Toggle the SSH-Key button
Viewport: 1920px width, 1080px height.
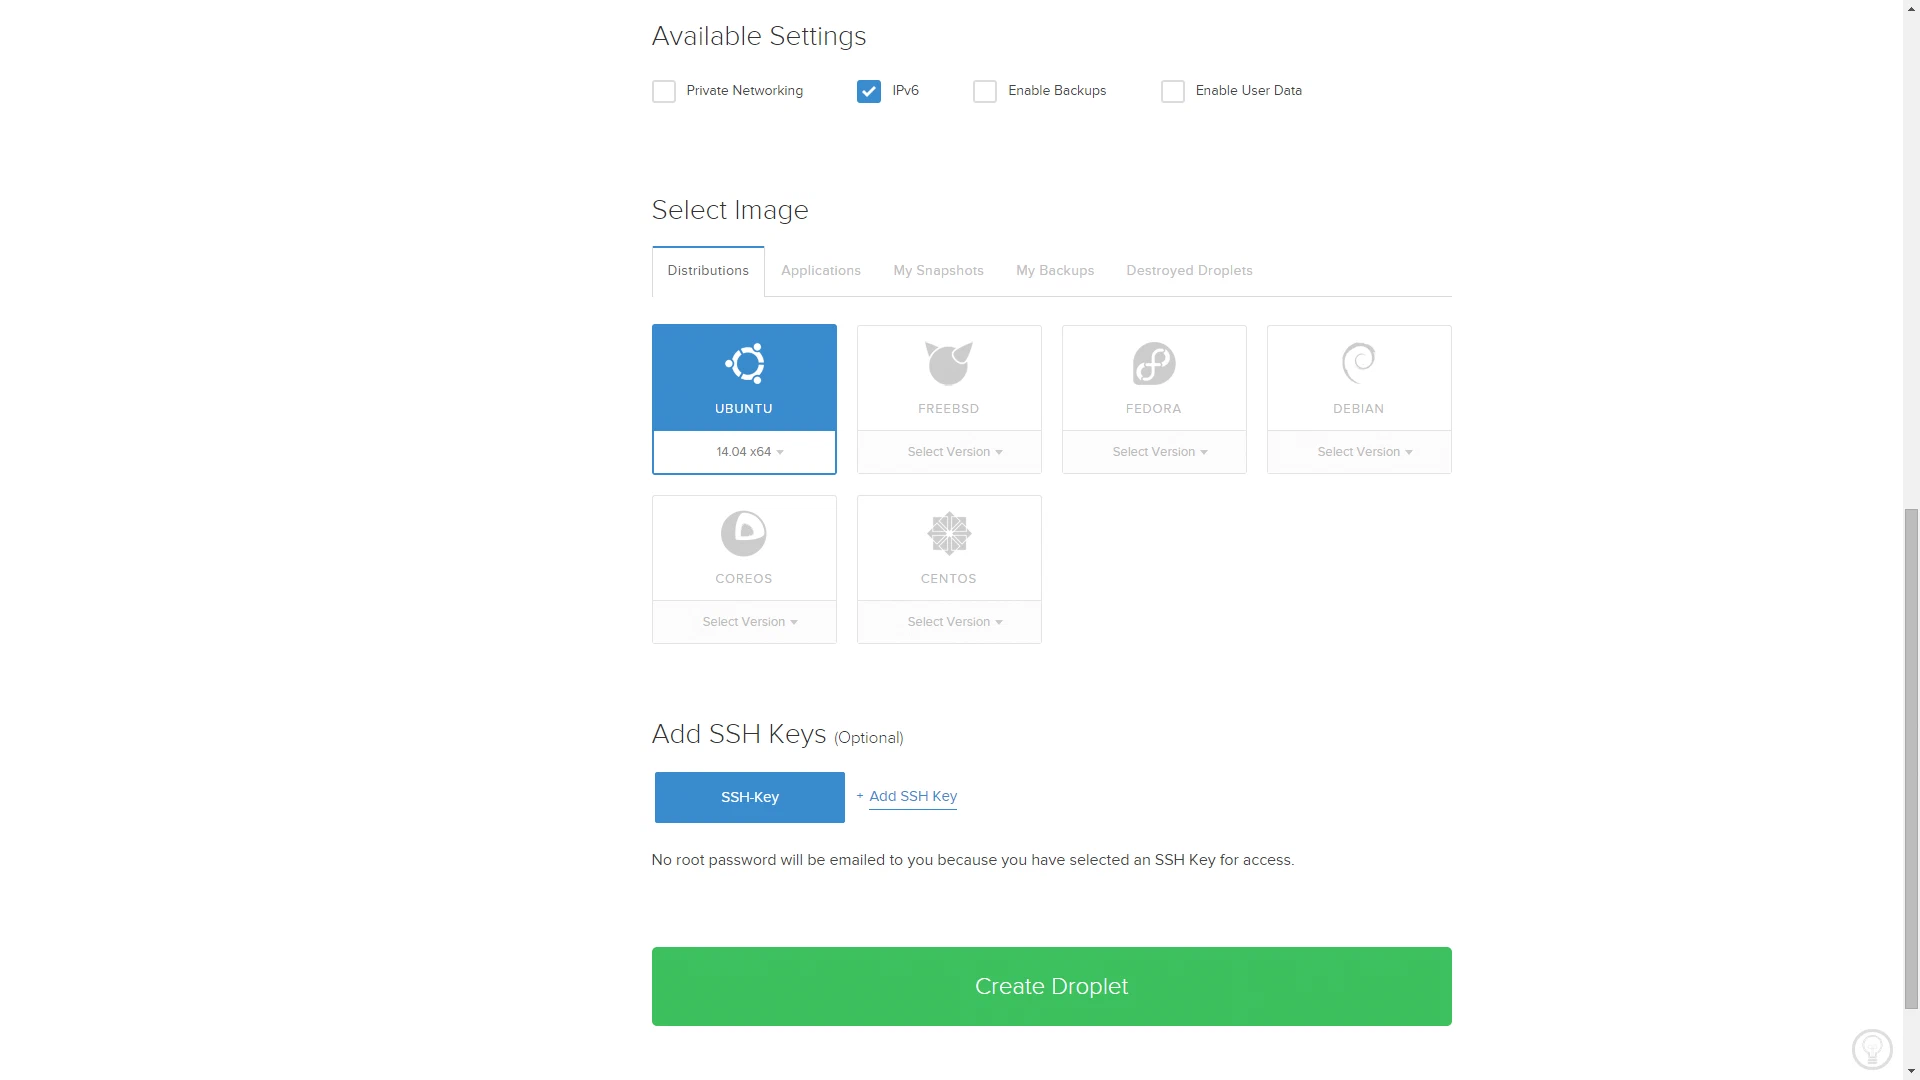pyautogui.click(x=750, y=797)
